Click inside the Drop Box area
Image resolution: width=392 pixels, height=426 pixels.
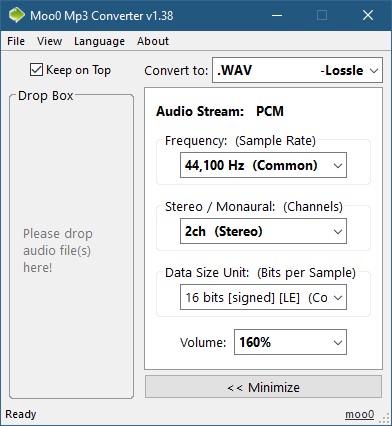click(71, 247)
